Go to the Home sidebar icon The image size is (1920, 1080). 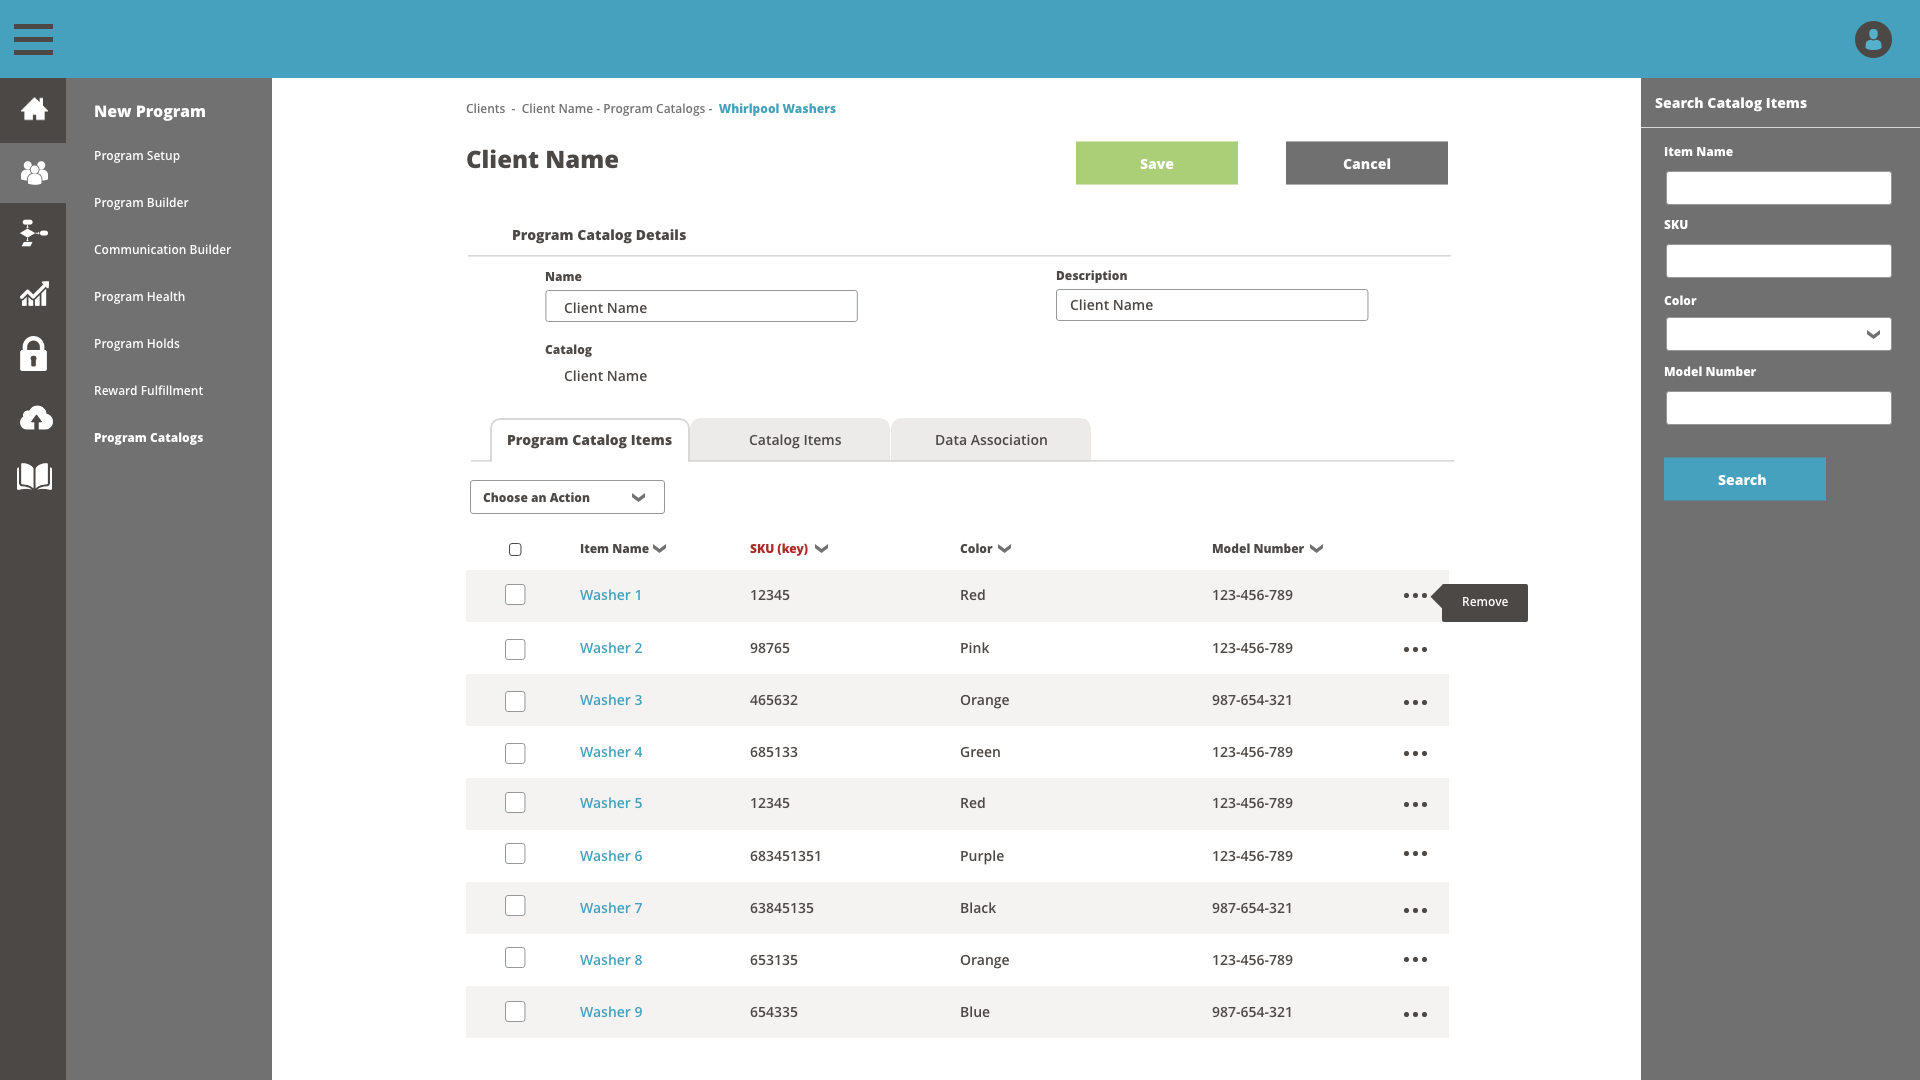click(x=34, y=109)
